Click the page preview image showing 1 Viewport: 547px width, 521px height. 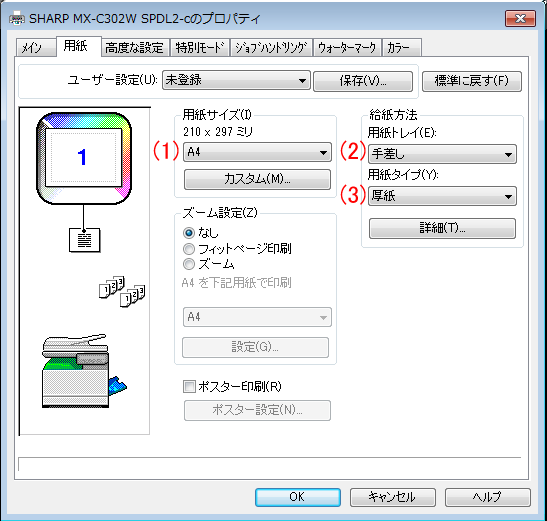click(84, 158)
